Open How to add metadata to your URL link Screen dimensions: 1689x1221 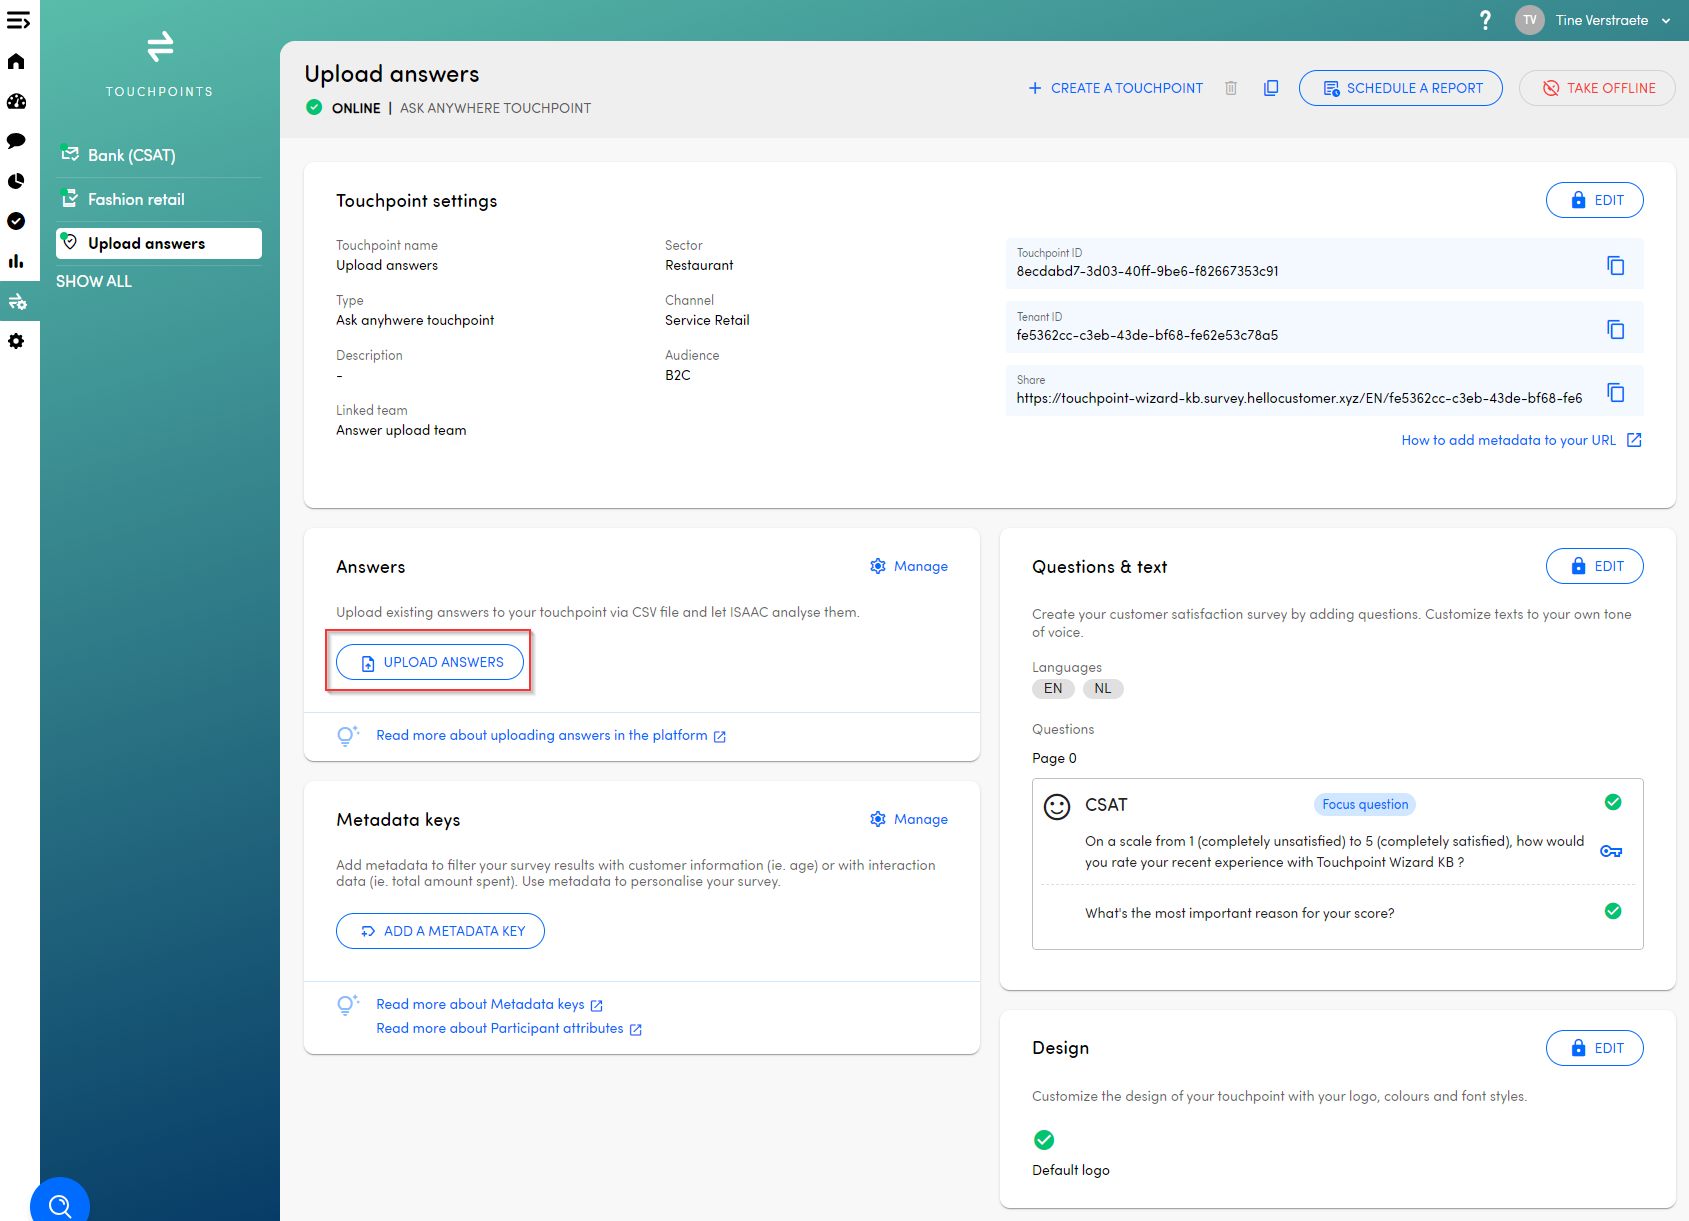pyautogui.click(x=1509, y=440)
